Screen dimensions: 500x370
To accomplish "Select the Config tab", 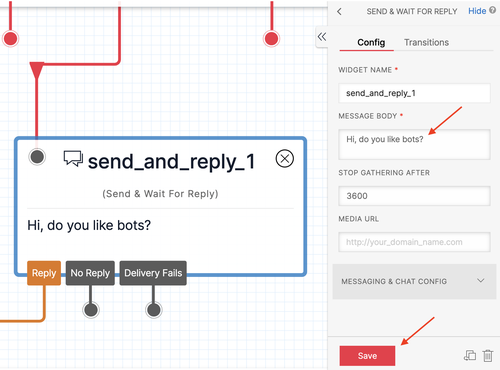I will (371, 42).
